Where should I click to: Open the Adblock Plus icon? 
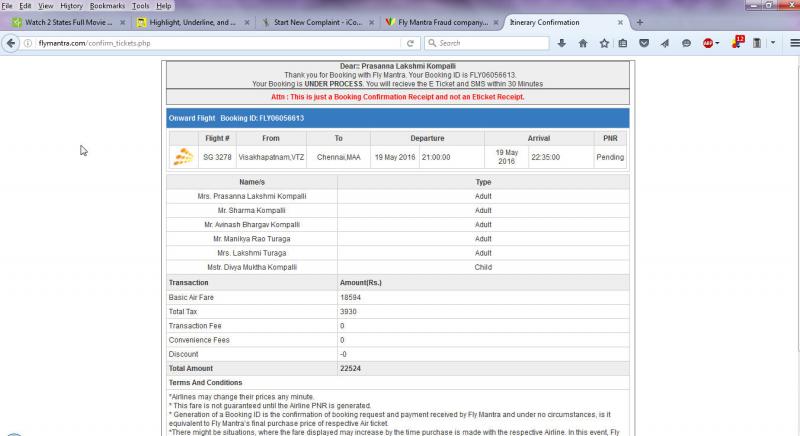click(x=707, y=43)
